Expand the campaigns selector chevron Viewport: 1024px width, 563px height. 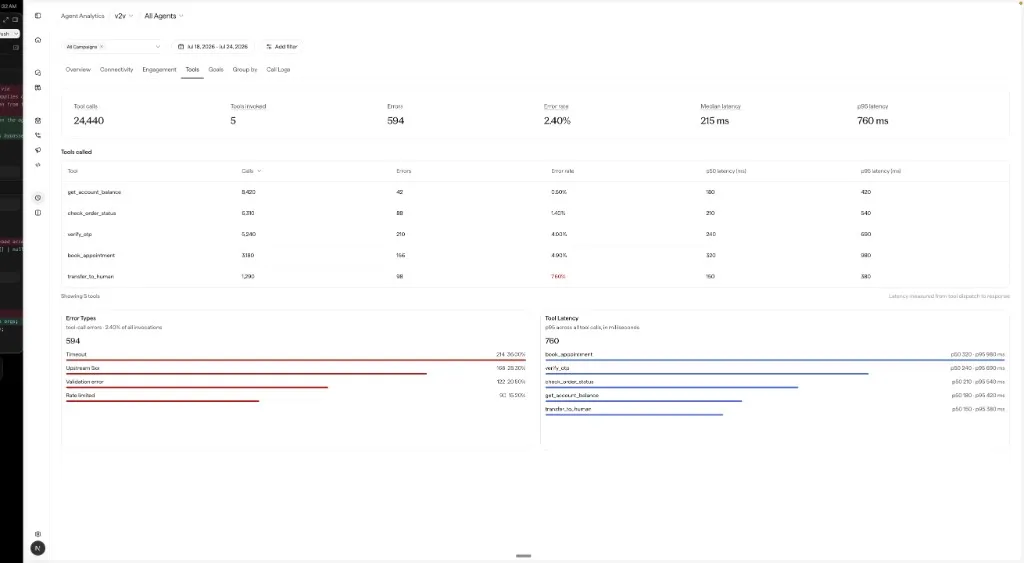pyautogui.click(x=157, y=47)
